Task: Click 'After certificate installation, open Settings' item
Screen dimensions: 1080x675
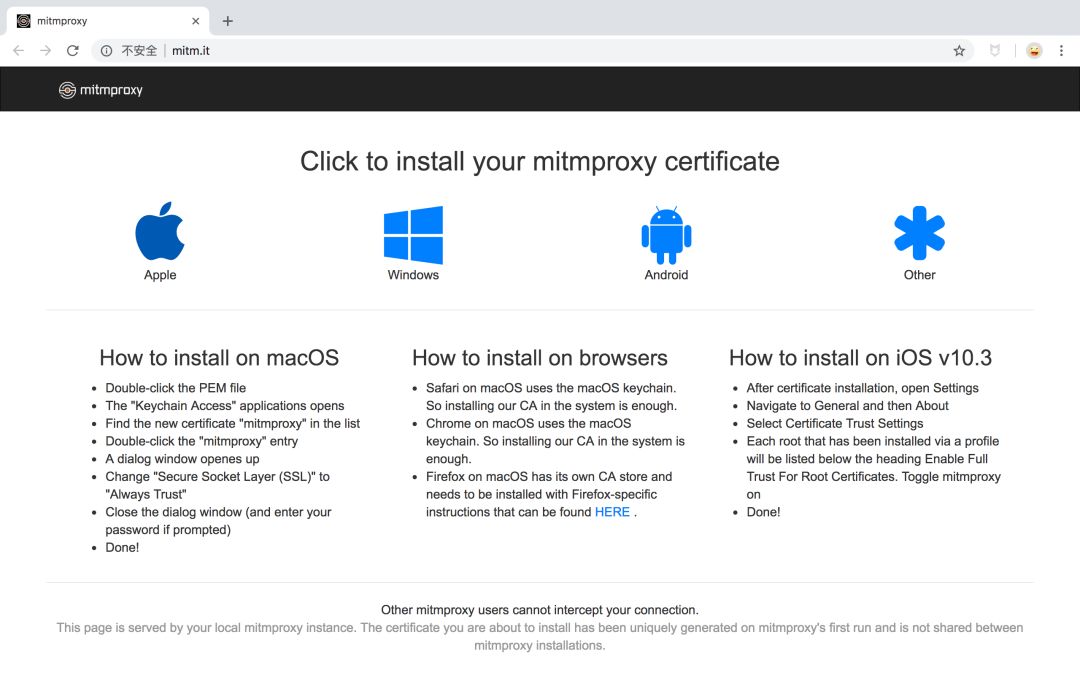Action: (862, 388)
